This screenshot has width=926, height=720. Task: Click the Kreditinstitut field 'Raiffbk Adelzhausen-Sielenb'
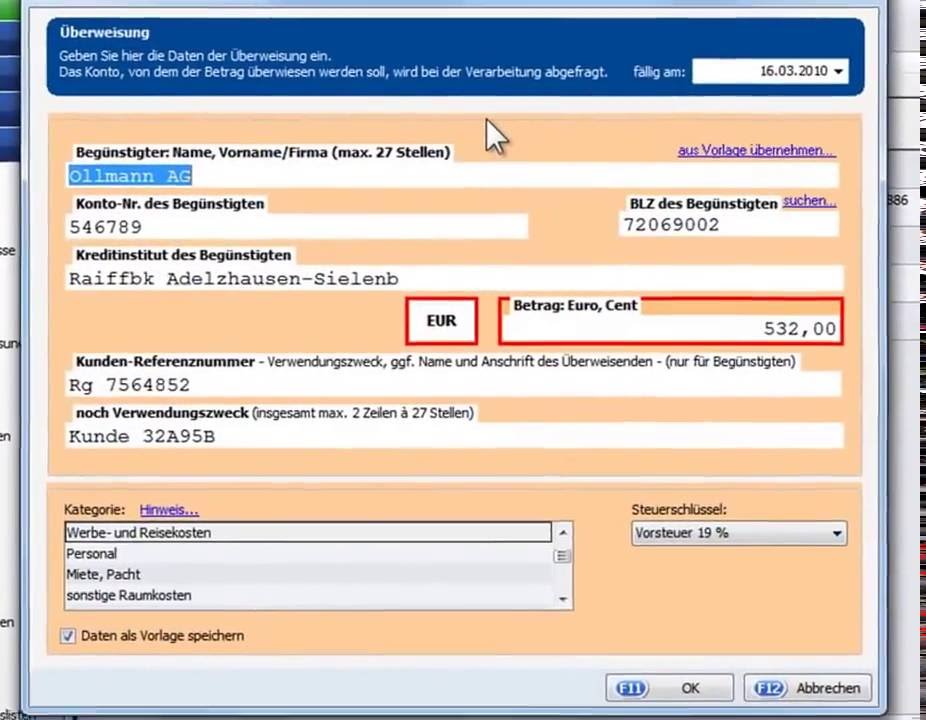pyautogui.click(x=454, y=278)
